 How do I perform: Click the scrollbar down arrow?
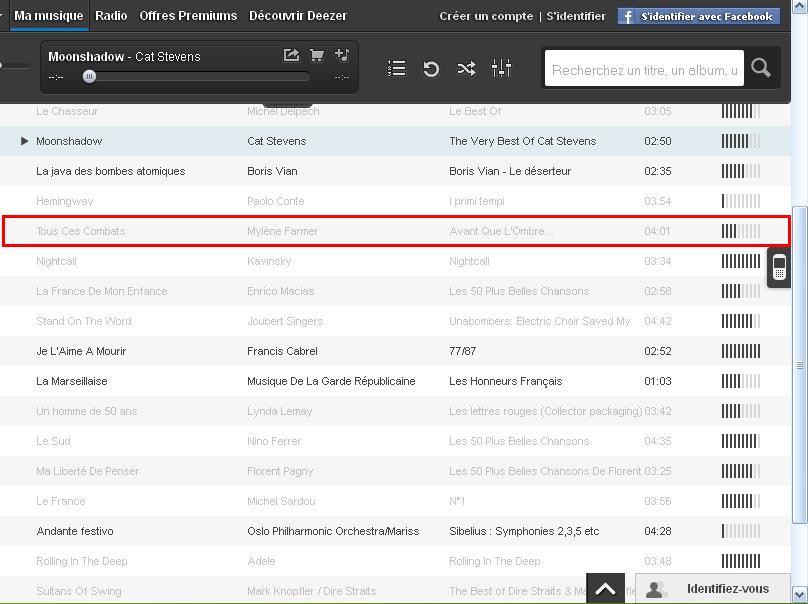(x=800, y=593)
